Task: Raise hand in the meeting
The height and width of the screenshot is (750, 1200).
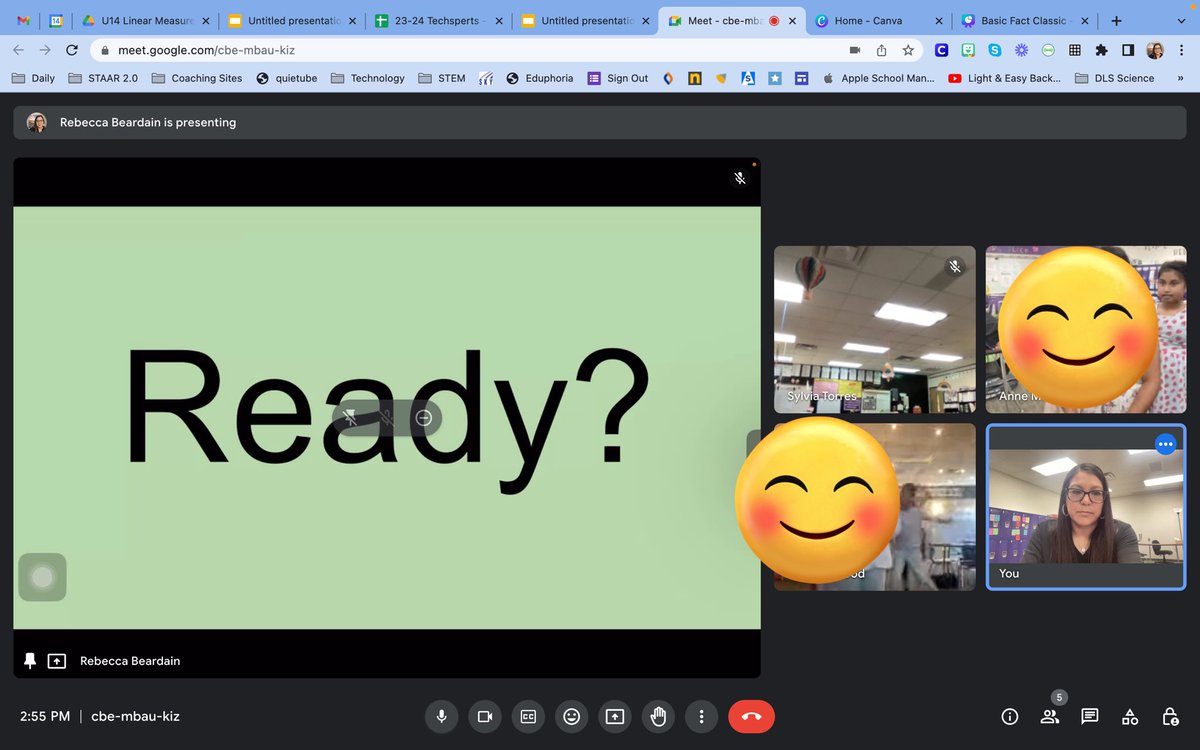Action: 658,716
